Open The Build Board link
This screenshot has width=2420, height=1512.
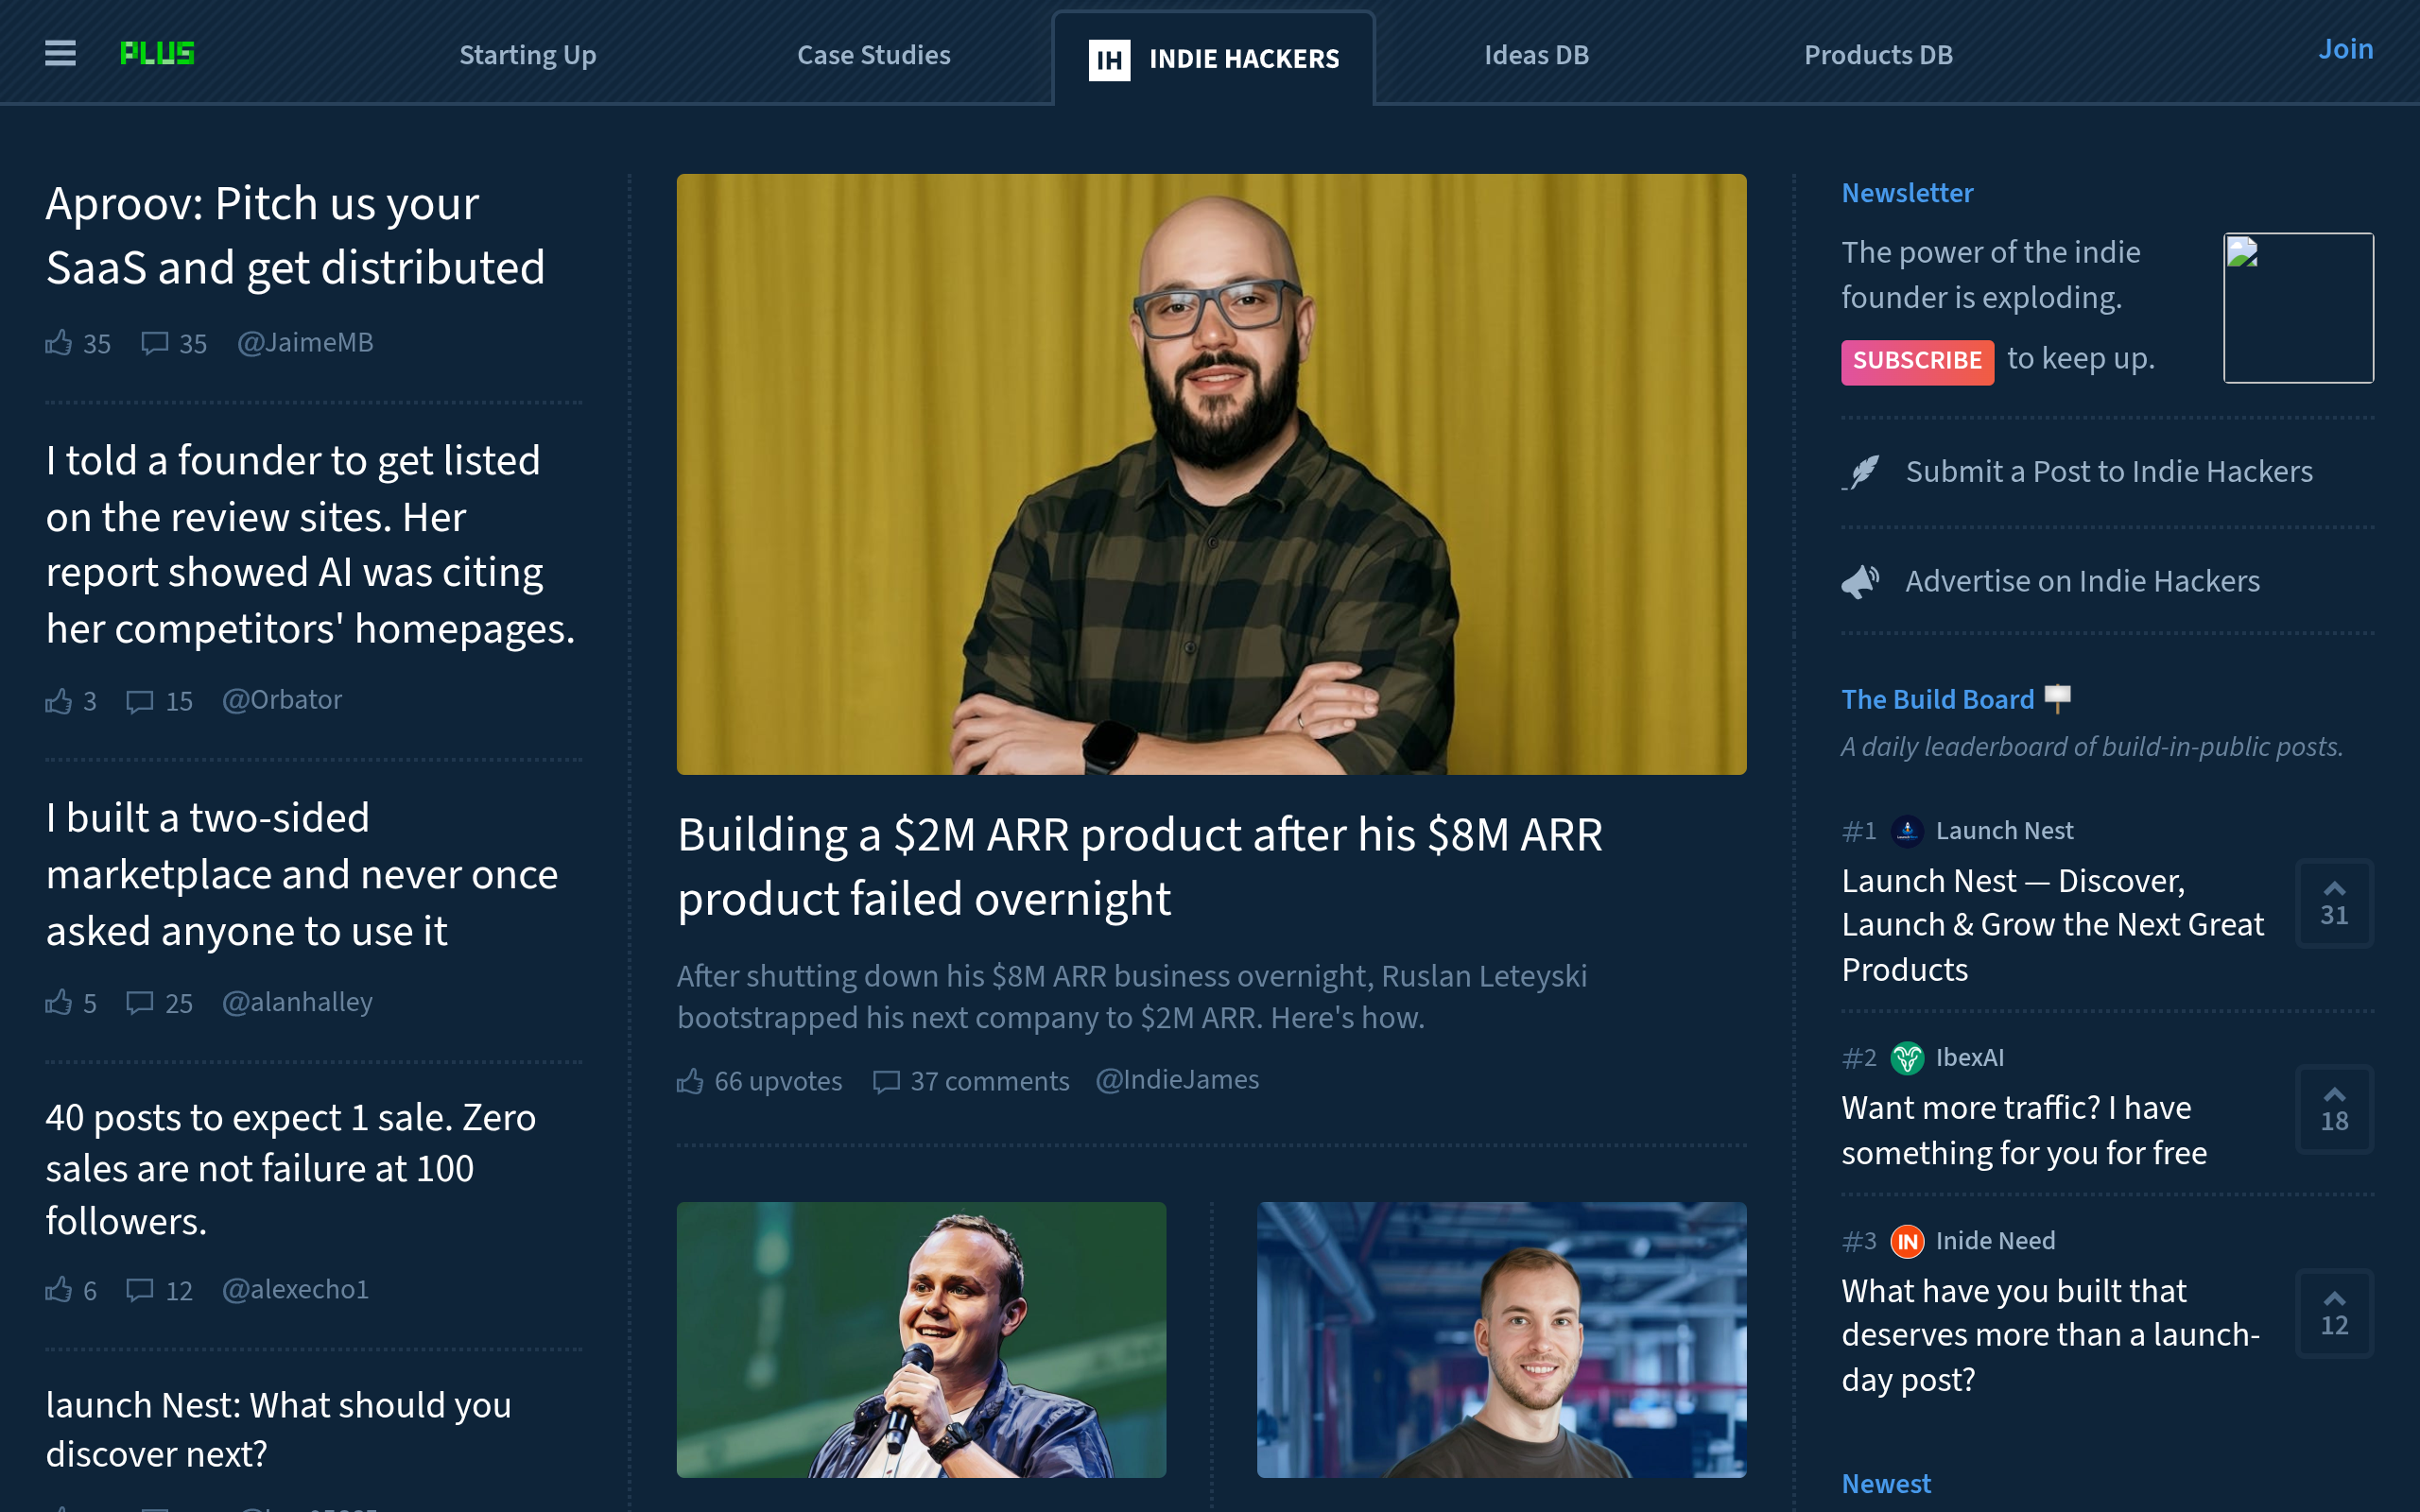[1938, 699]
